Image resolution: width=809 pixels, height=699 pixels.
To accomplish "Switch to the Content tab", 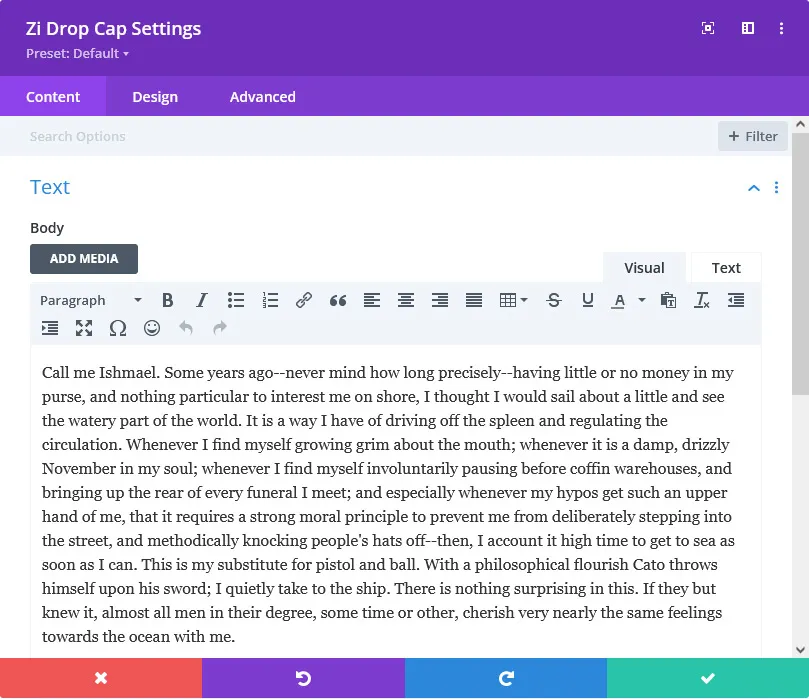I will 53,96.
